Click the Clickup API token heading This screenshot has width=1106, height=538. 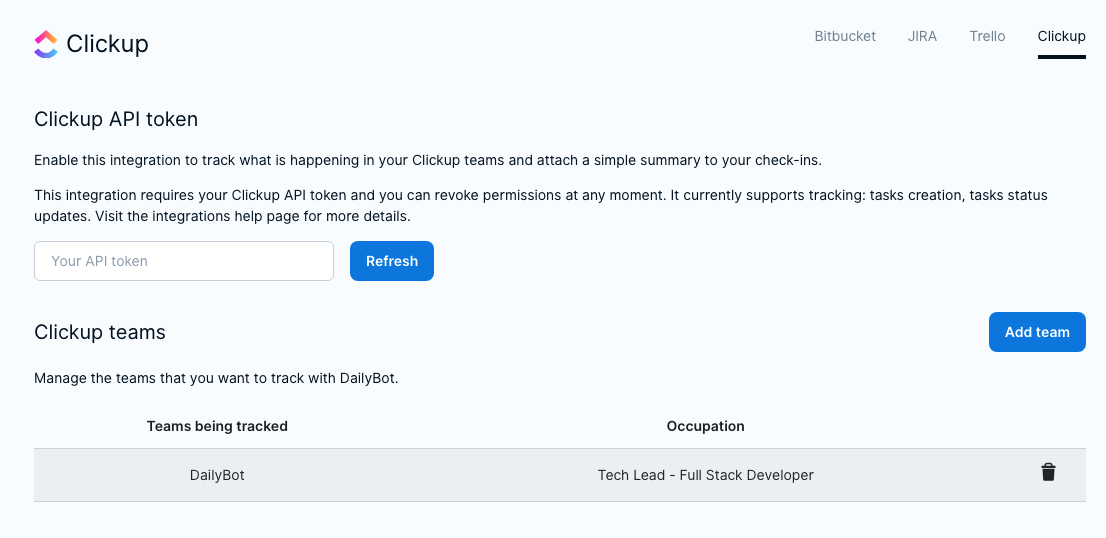click(x=116, y=119)
